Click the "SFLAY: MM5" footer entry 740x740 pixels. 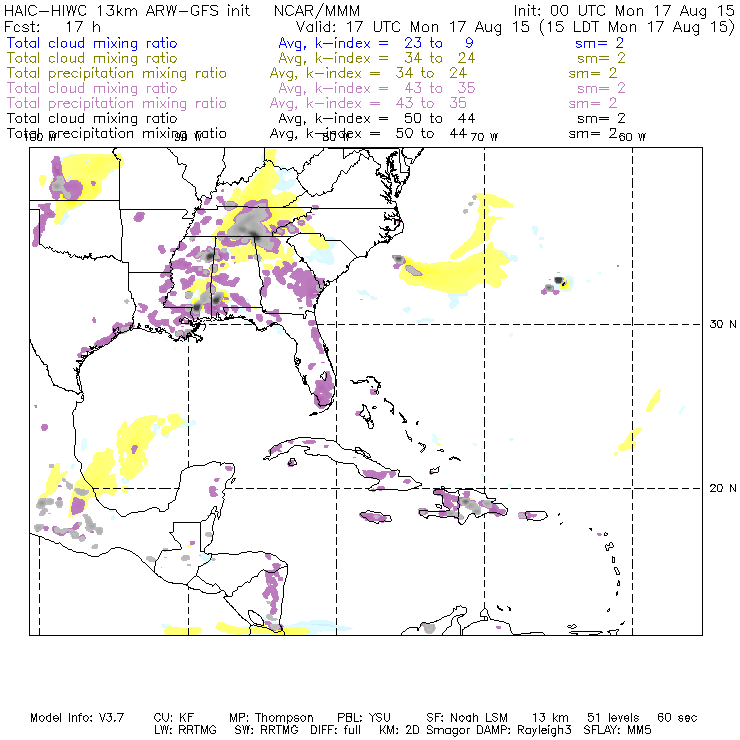(x=617, y=730)
